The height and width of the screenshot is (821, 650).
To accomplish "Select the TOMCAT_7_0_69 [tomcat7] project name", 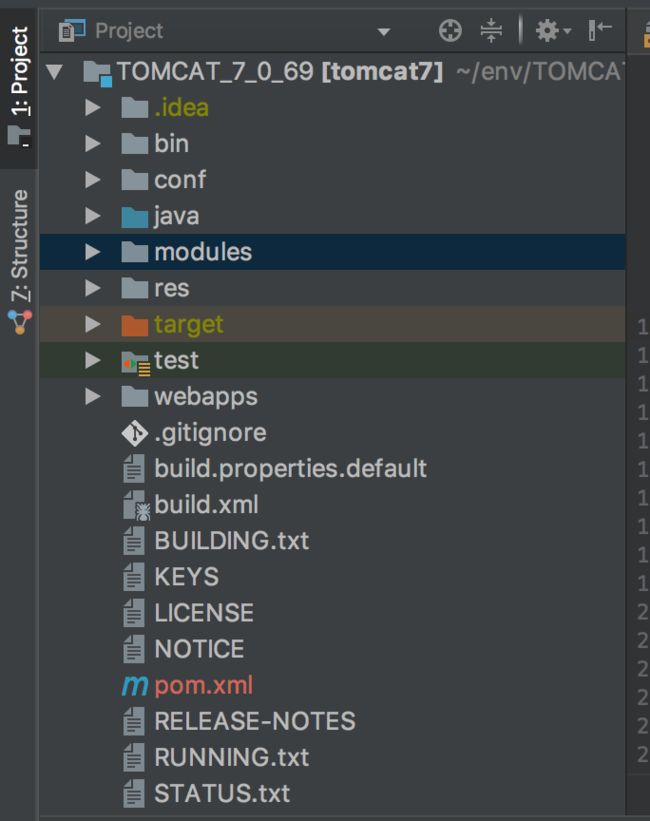I will coord(280,72).
